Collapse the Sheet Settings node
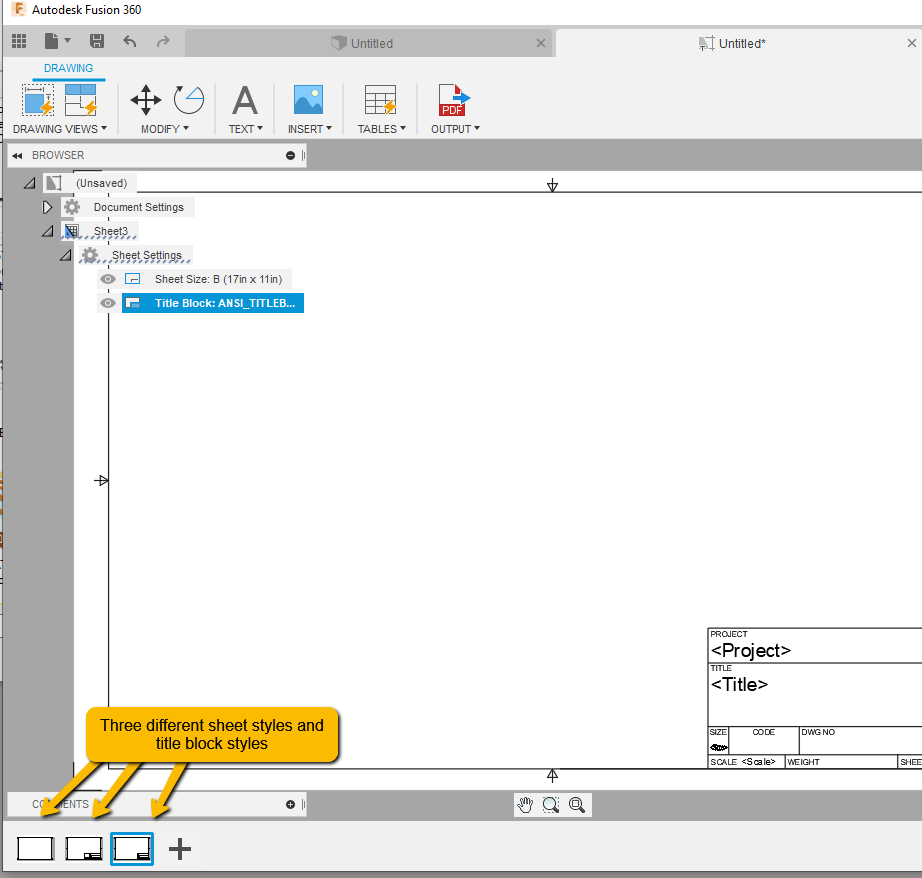Image resolution: width=922 pixels, height=878 pixels. [x=66, y=255]
